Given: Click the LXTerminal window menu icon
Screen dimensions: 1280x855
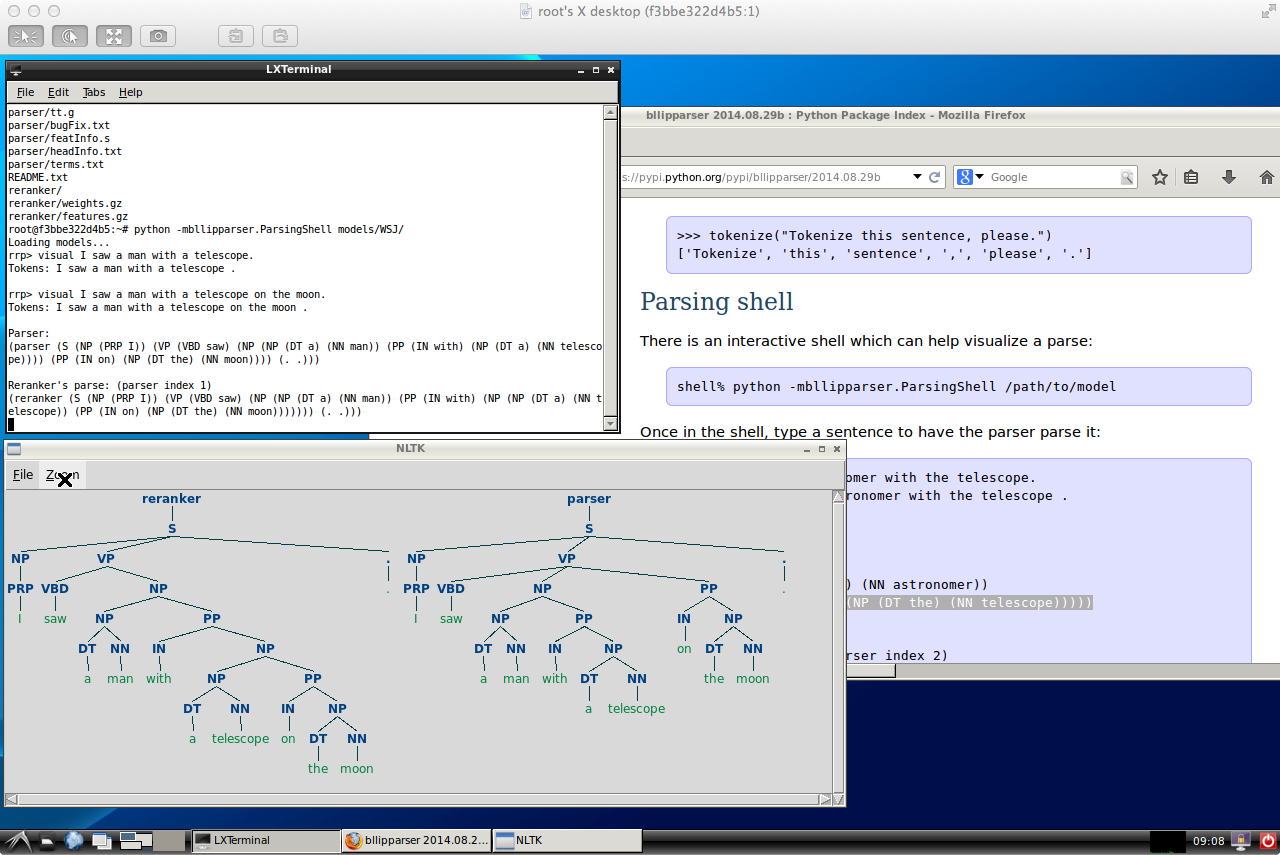Looking at the screenshot, I should (x=15, y=70).
